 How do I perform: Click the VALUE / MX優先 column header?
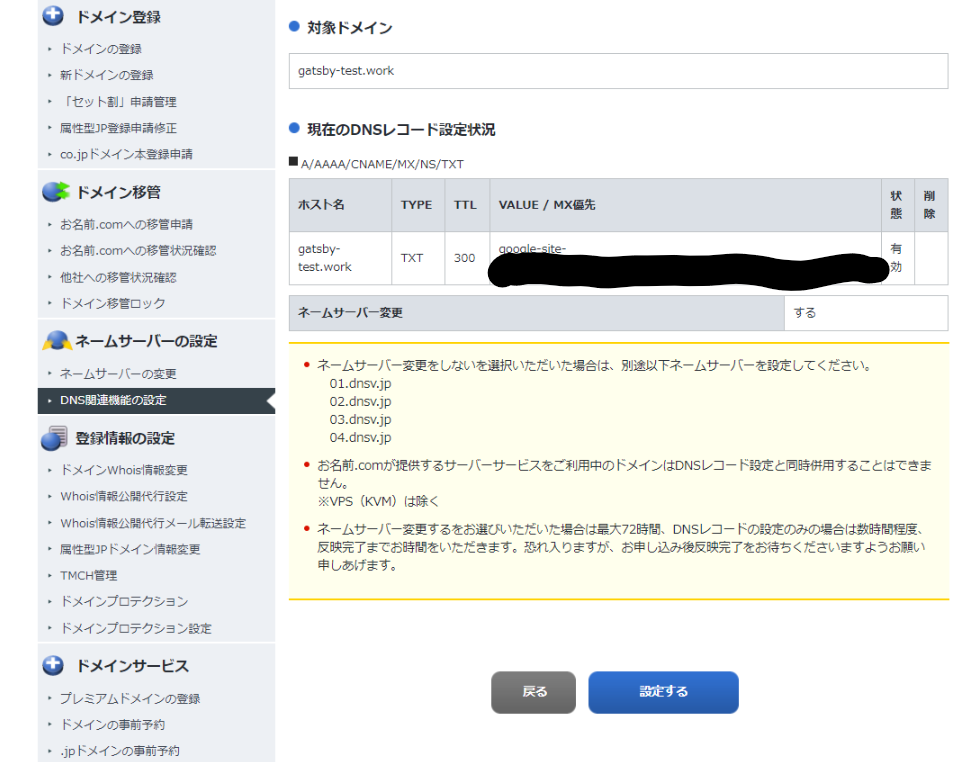point(686,205)
